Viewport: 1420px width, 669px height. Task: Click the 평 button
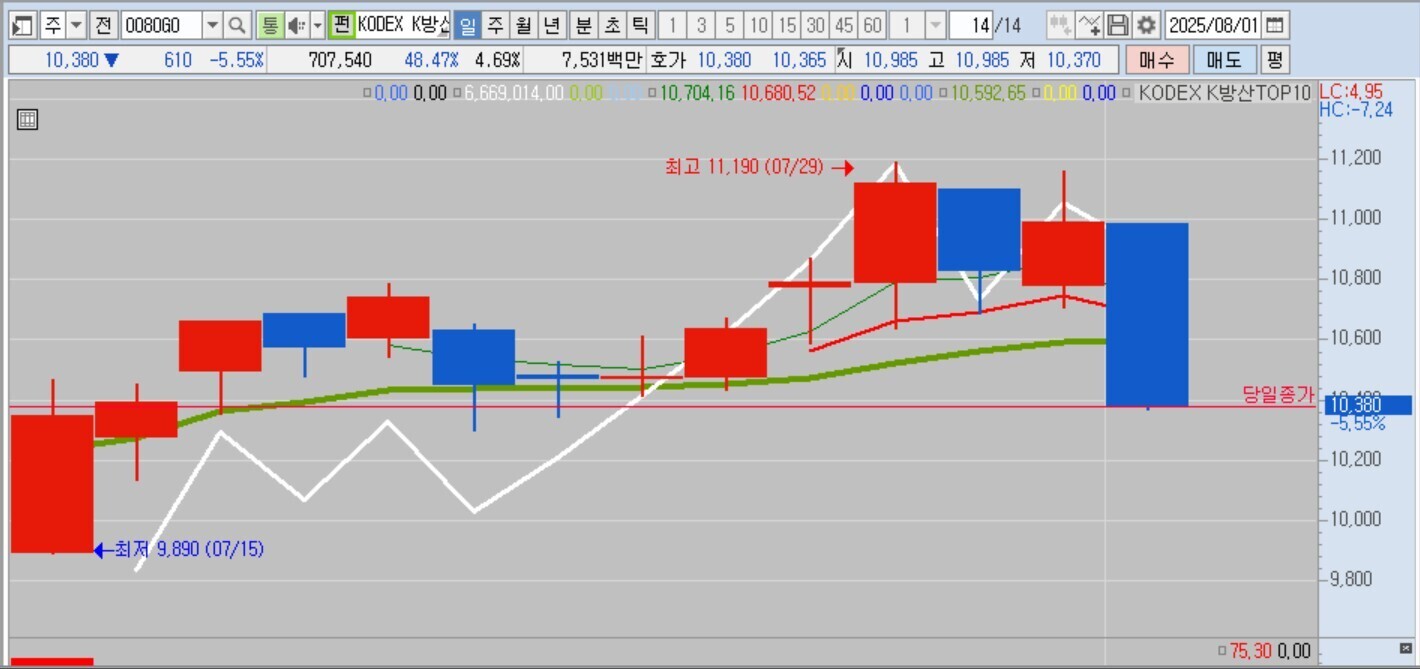(x=1274, y=60)
